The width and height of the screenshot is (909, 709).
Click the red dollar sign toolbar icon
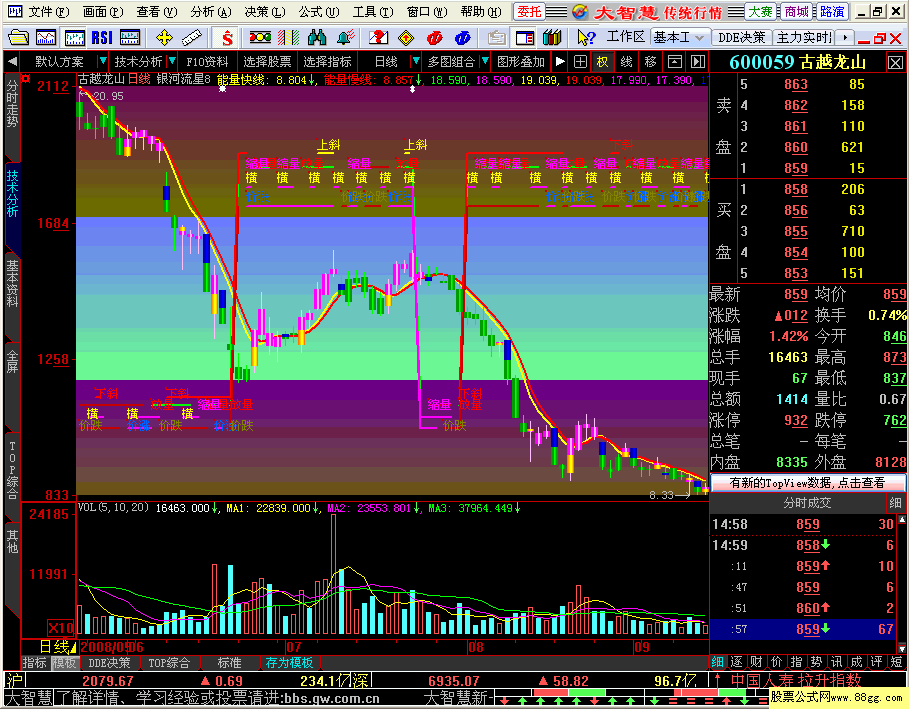(x=227, y=38)
